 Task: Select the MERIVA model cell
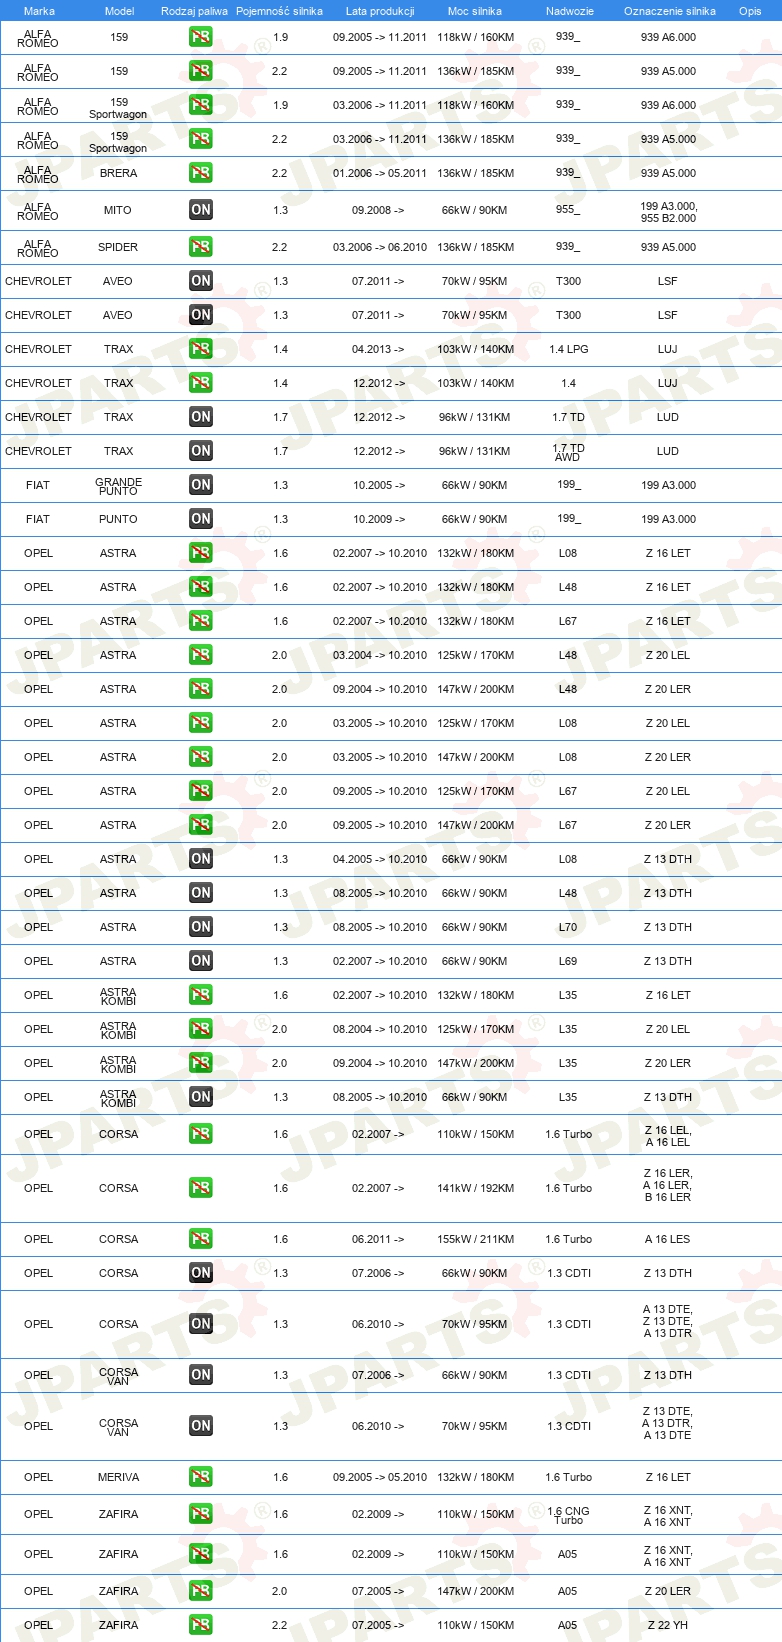pos(118,1477)
